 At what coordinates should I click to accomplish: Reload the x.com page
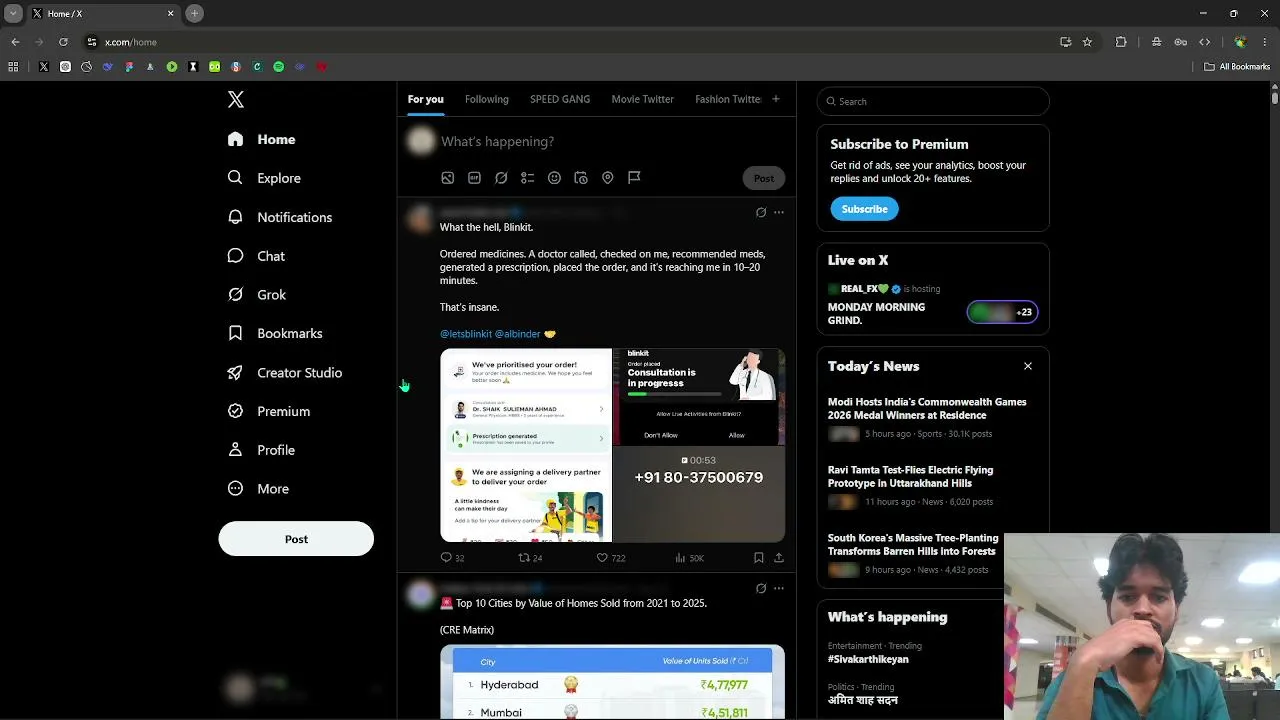pos(63,42)
